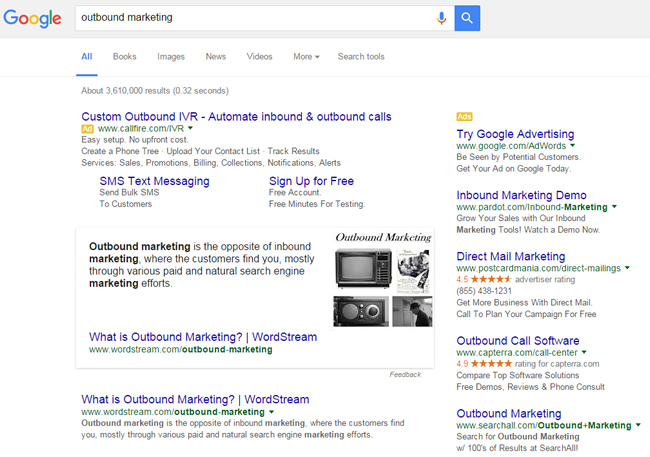Click ad line 'Compare Top Software Solutions'
Viewport: 650px width, 457px height.
[518, 375]
